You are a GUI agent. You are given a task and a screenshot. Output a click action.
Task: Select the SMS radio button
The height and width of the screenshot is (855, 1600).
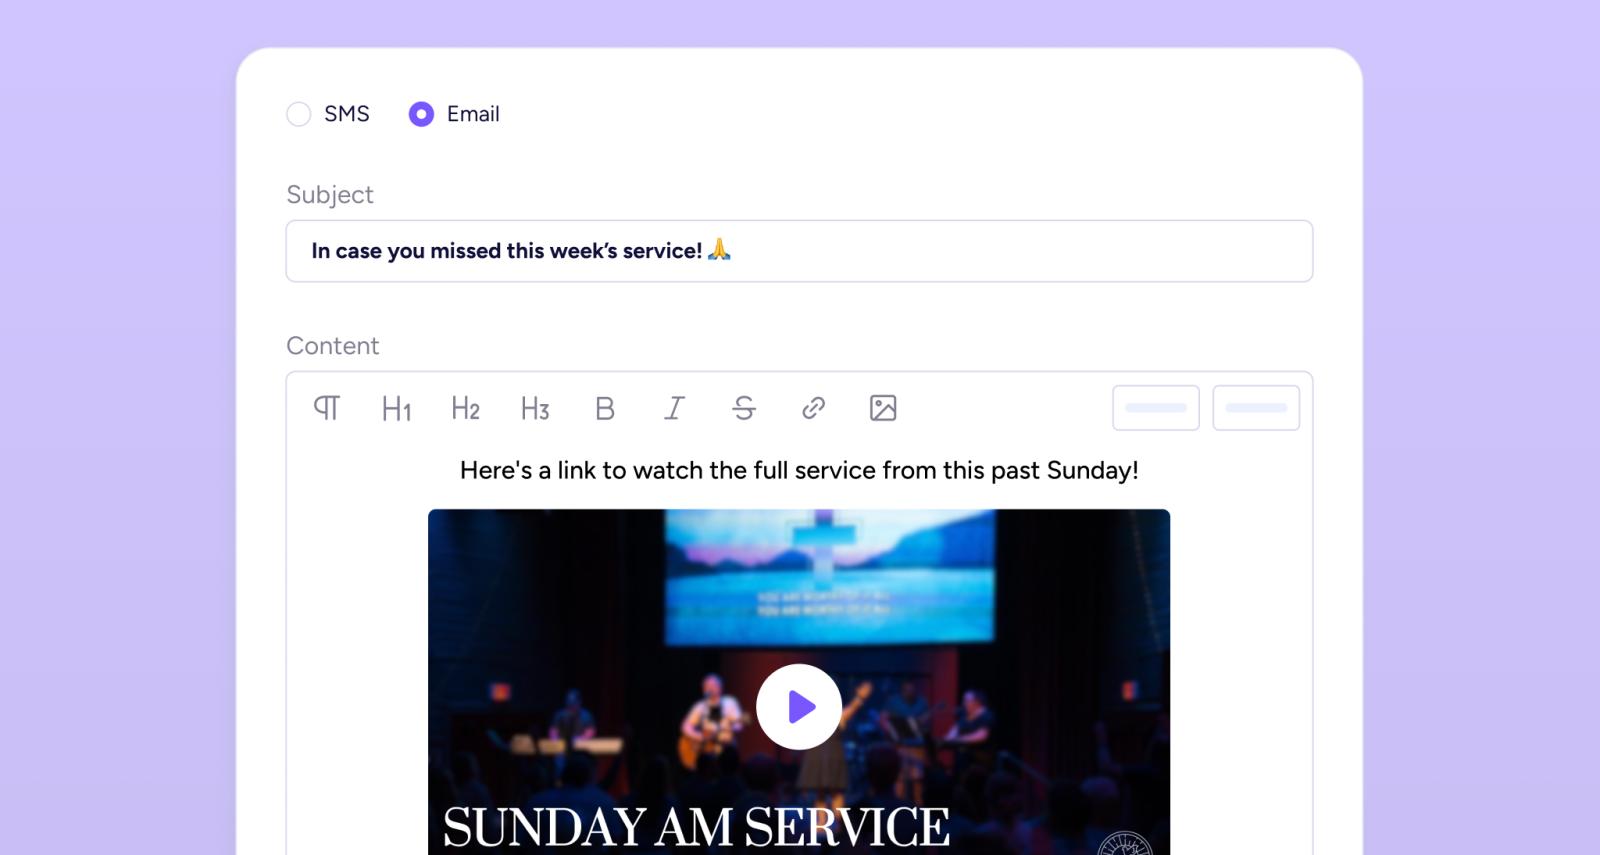coord(299,114)
